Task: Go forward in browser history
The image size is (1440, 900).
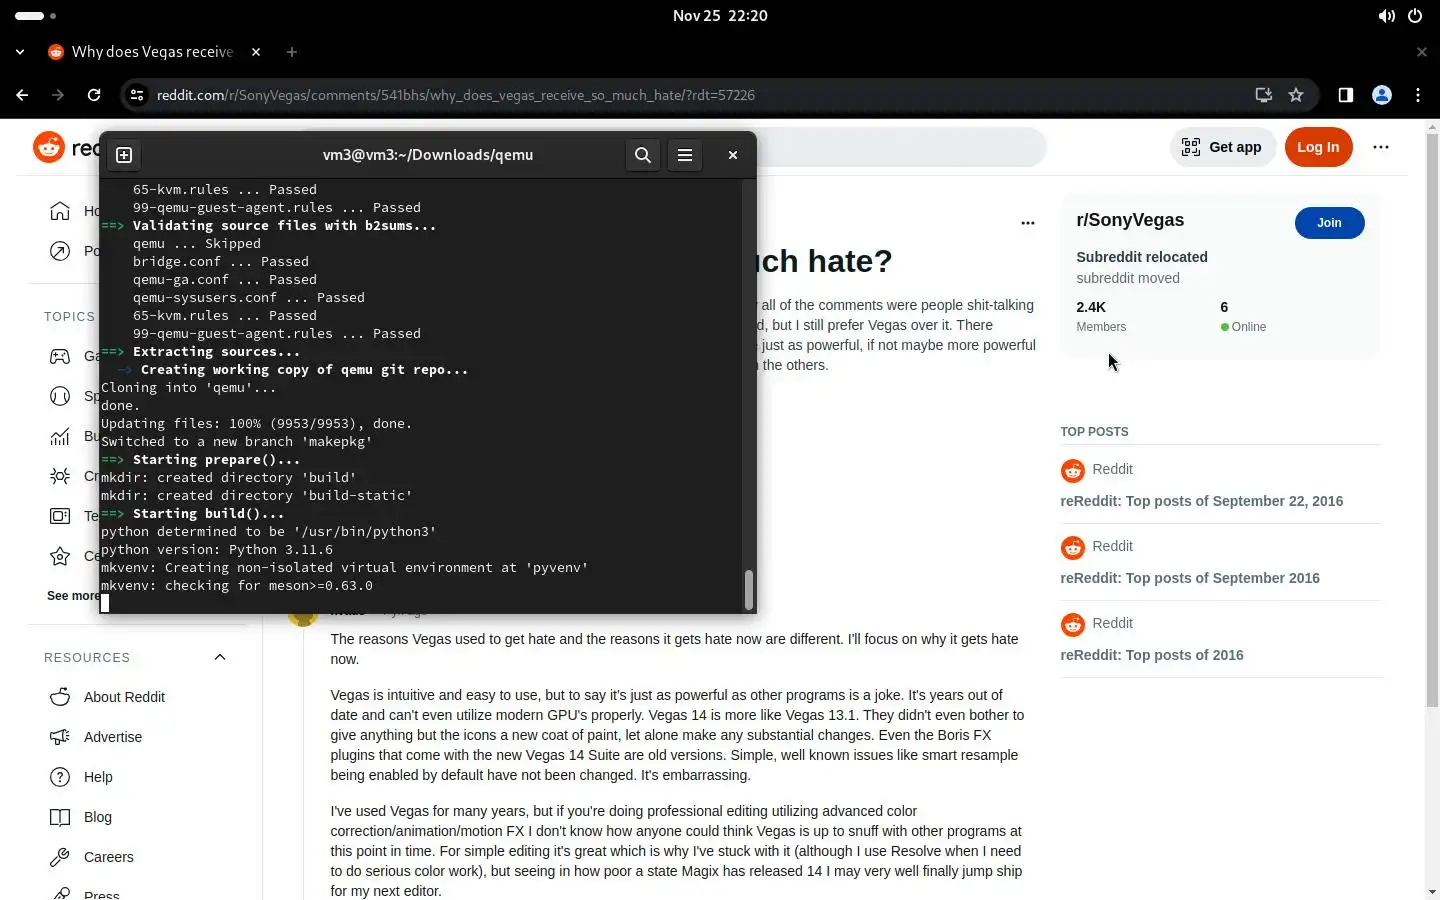Action: (58, 95)
